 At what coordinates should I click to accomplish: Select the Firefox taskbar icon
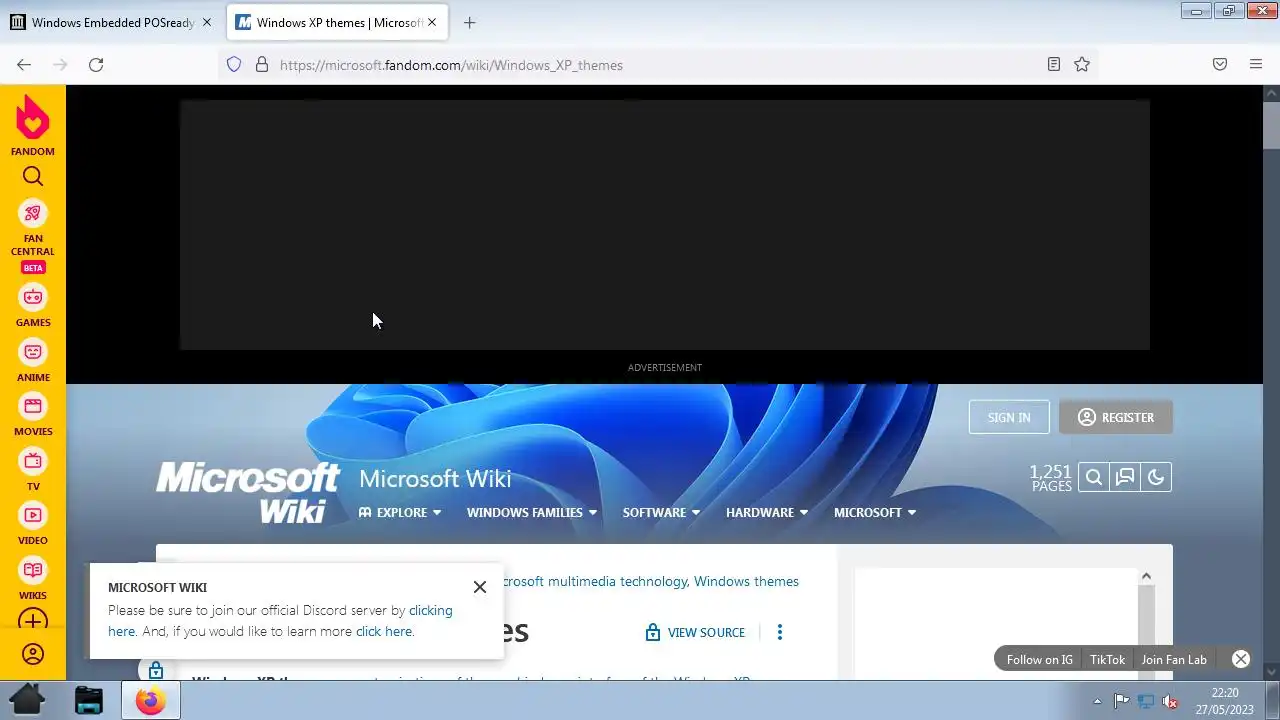pos(151,700)
